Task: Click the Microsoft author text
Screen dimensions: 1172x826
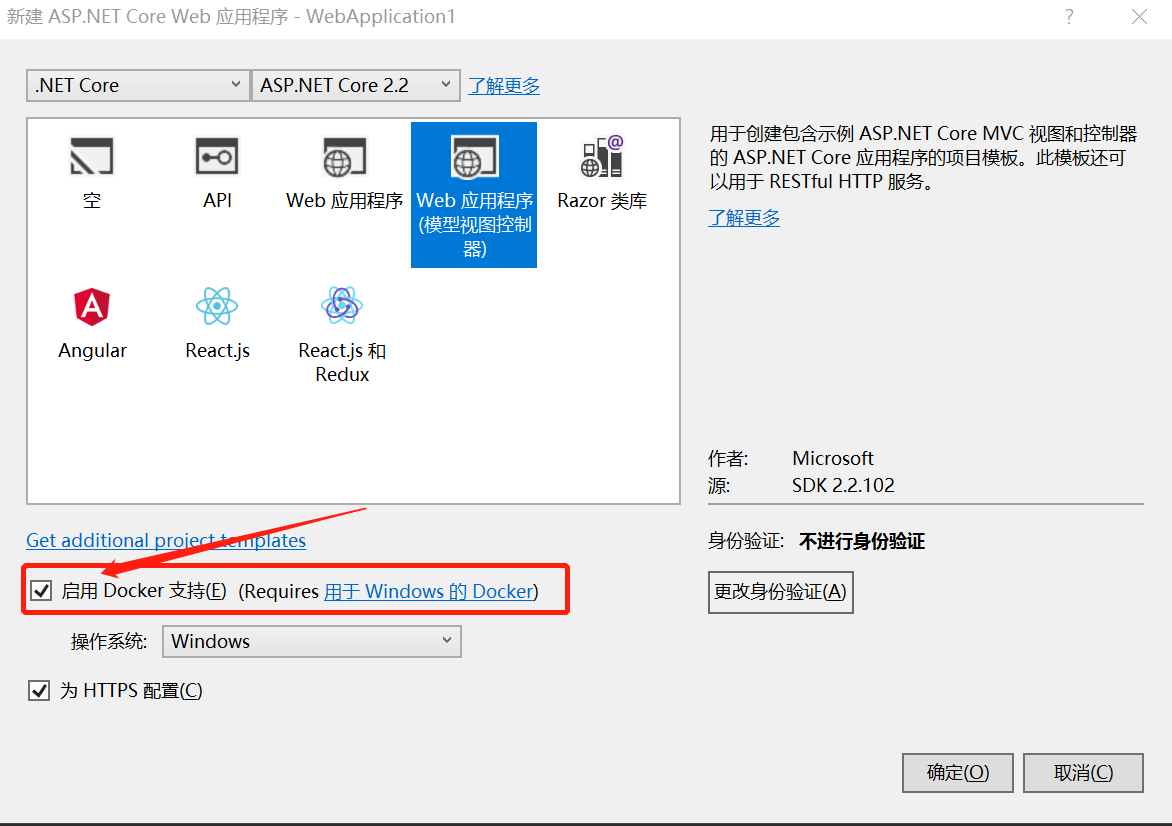Action: [x=833, y=458]
